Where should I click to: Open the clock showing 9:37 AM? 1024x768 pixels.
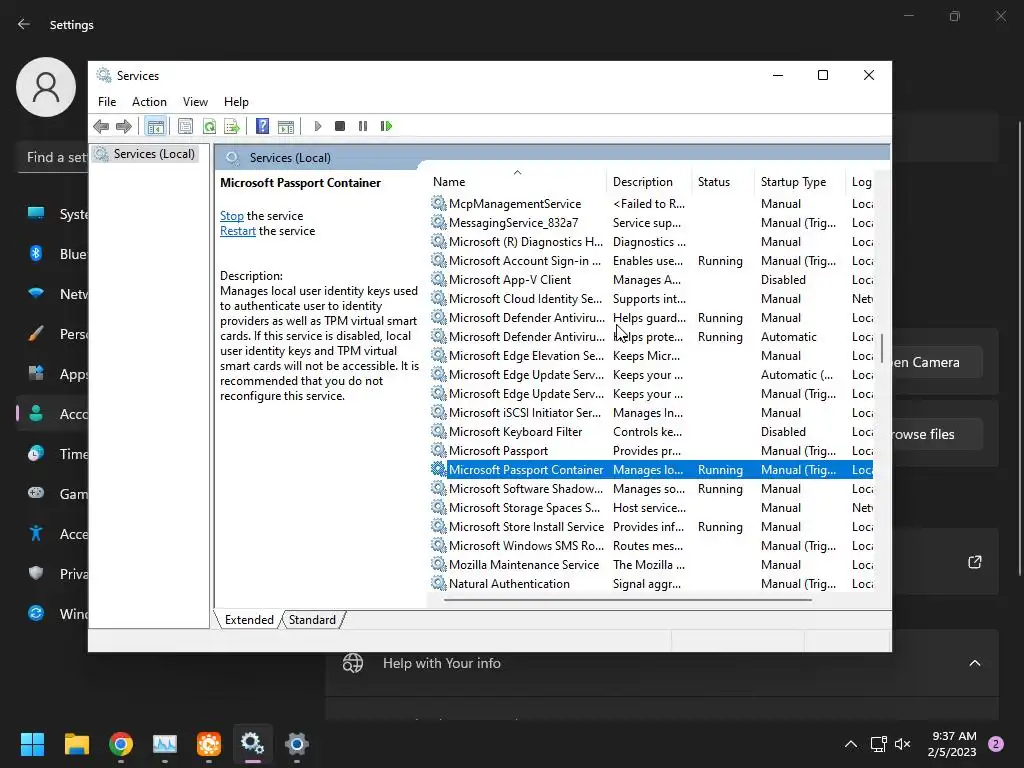952,744
